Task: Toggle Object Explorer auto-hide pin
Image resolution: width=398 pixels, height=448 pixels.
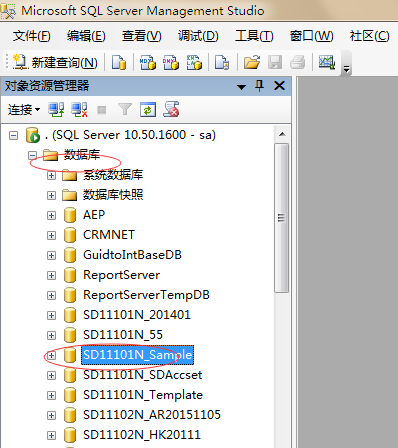Action: point(259,86)
